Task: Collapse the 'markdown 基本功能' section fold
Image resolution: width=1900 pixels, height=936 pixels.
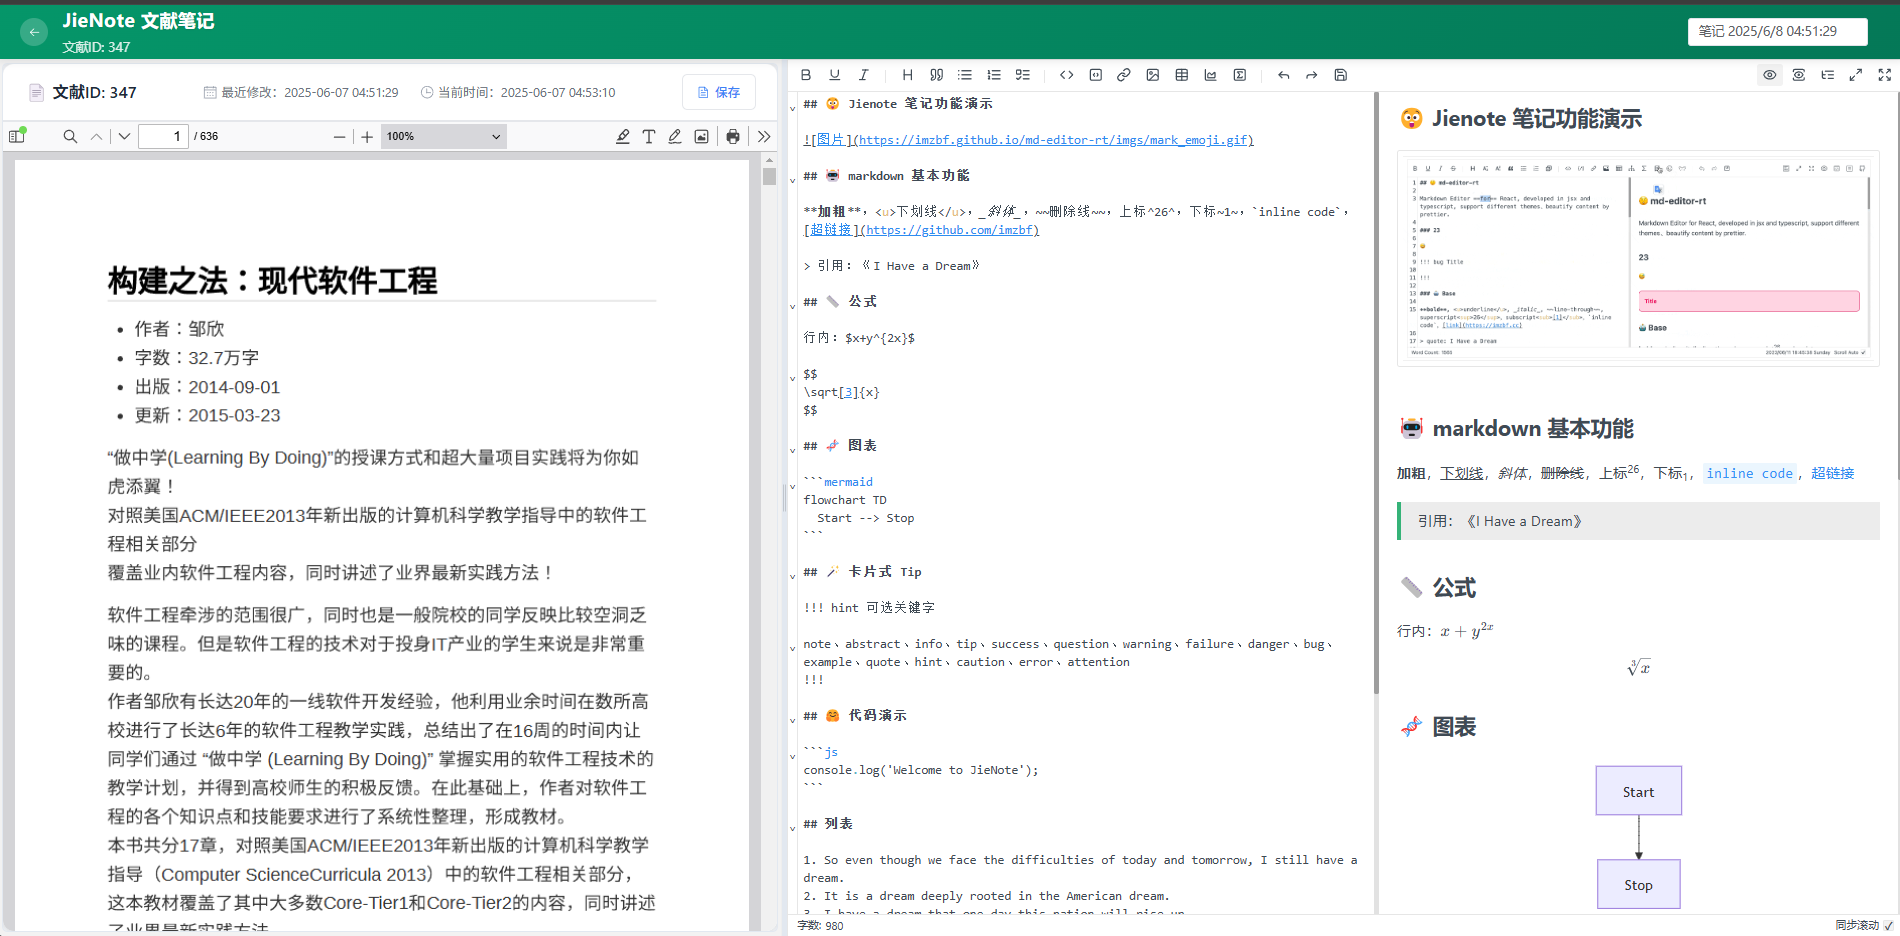Action: click(793, 180)
